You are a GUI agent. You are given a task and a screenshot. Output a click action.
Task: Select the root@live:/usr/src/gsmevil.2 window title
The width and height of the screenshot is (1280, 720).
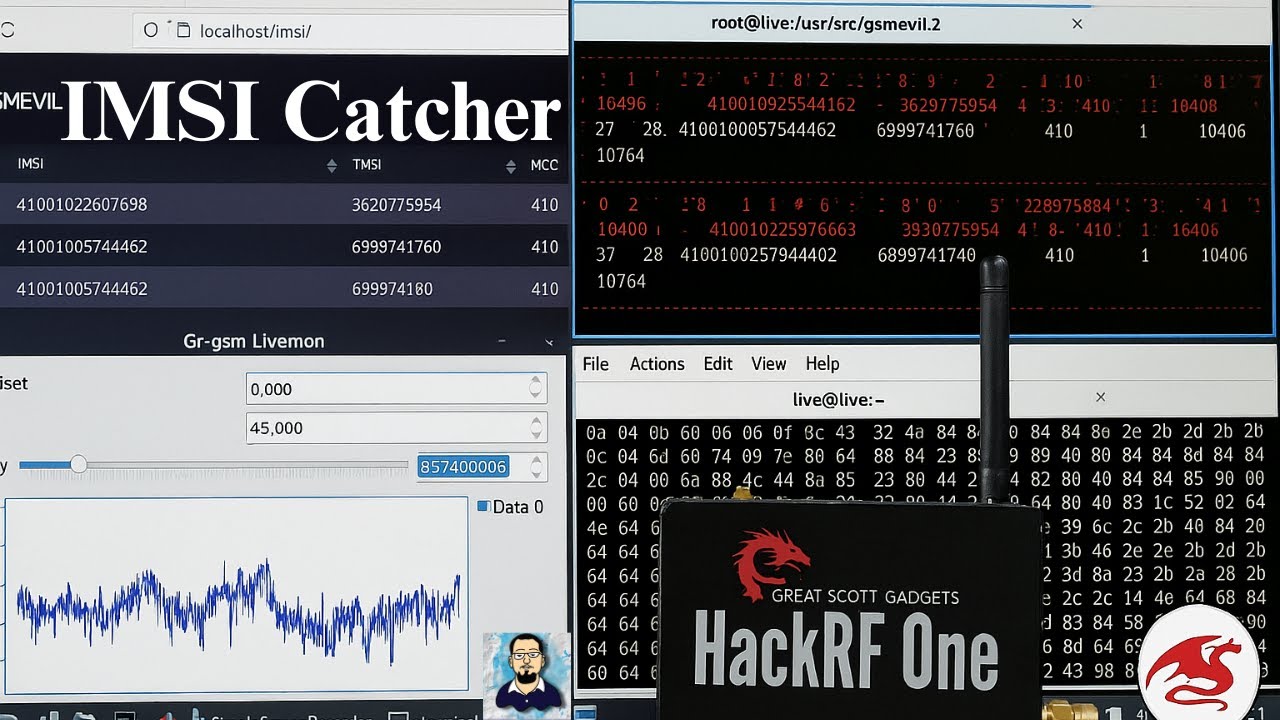[x=826, y=24]
